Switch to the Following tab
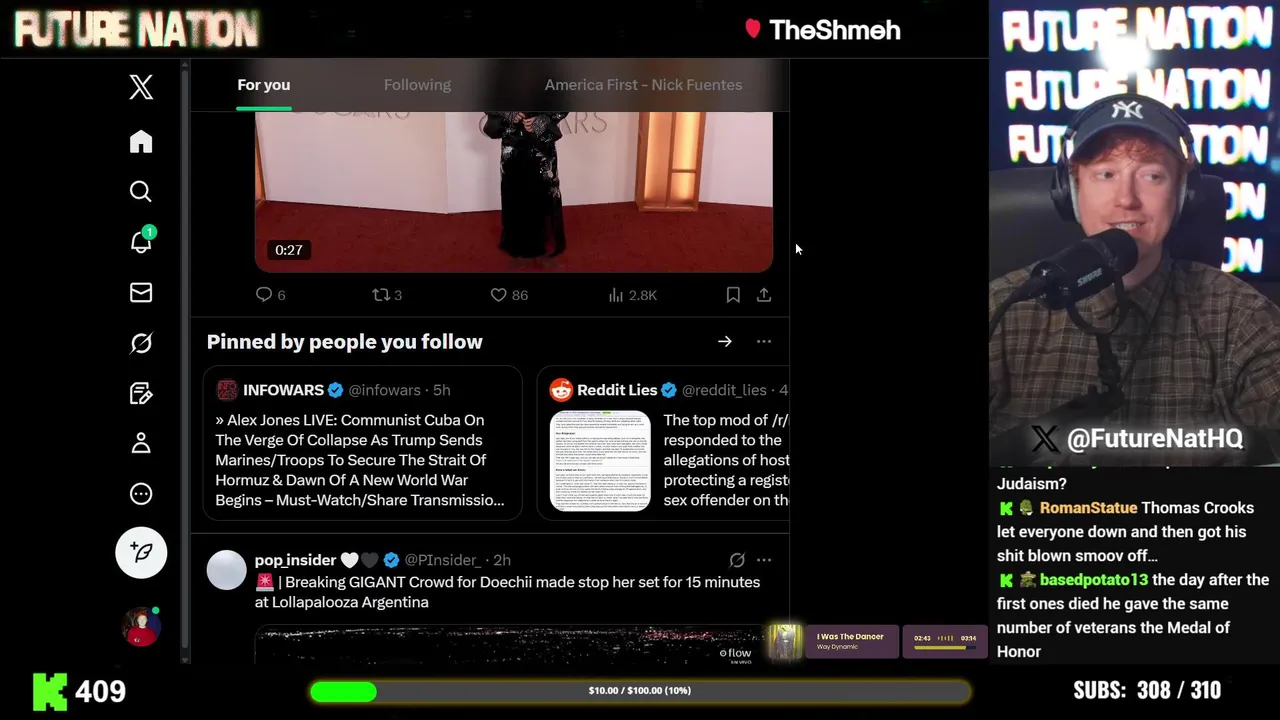This screenshot has width=1280, height=720. [x=417, y=85]
